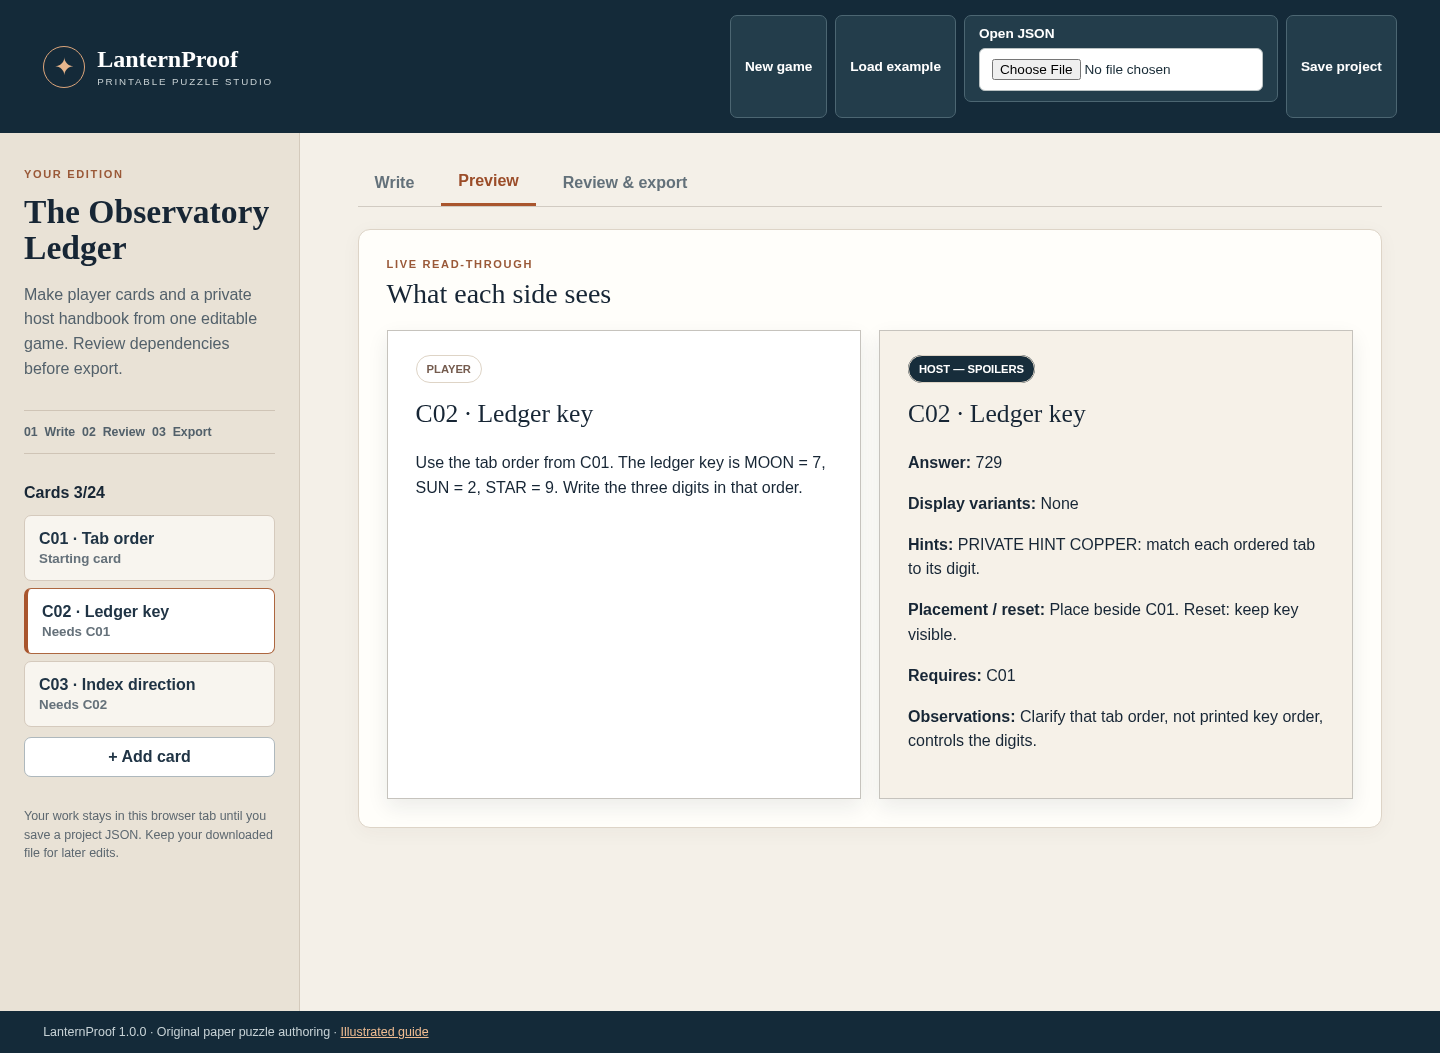Switch to the Write tab
Image resolution: width=1440 pixels, height=1053 pixels.
[x=394, y=183]
